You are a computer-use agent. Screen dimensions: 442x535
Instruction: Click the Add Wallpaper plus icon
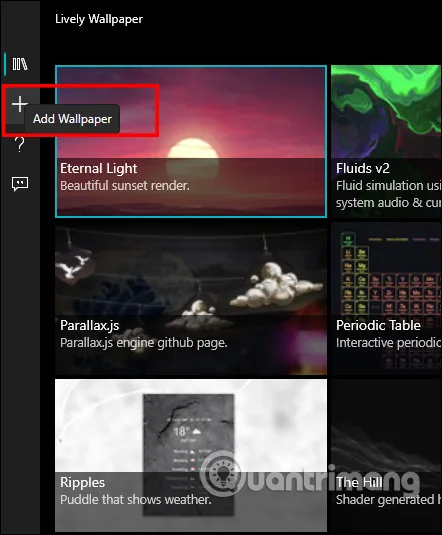[x=20, y=104]
